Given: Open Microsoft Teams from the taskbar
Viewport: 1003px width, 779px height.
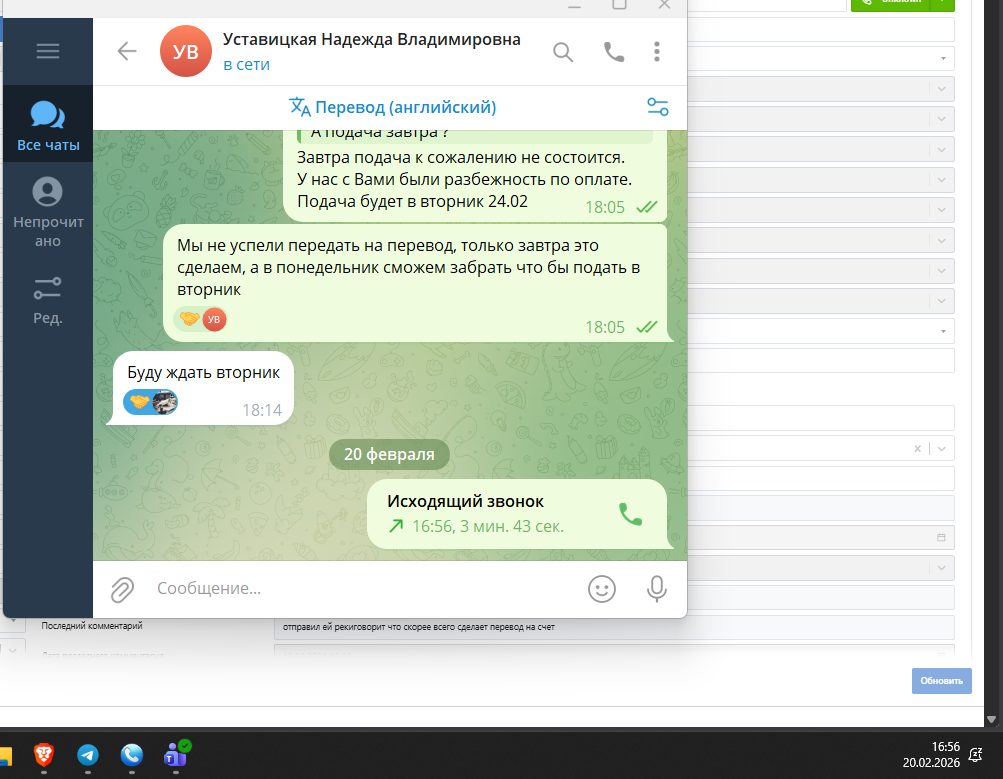Looking at the screenshot, I should 176,754.
